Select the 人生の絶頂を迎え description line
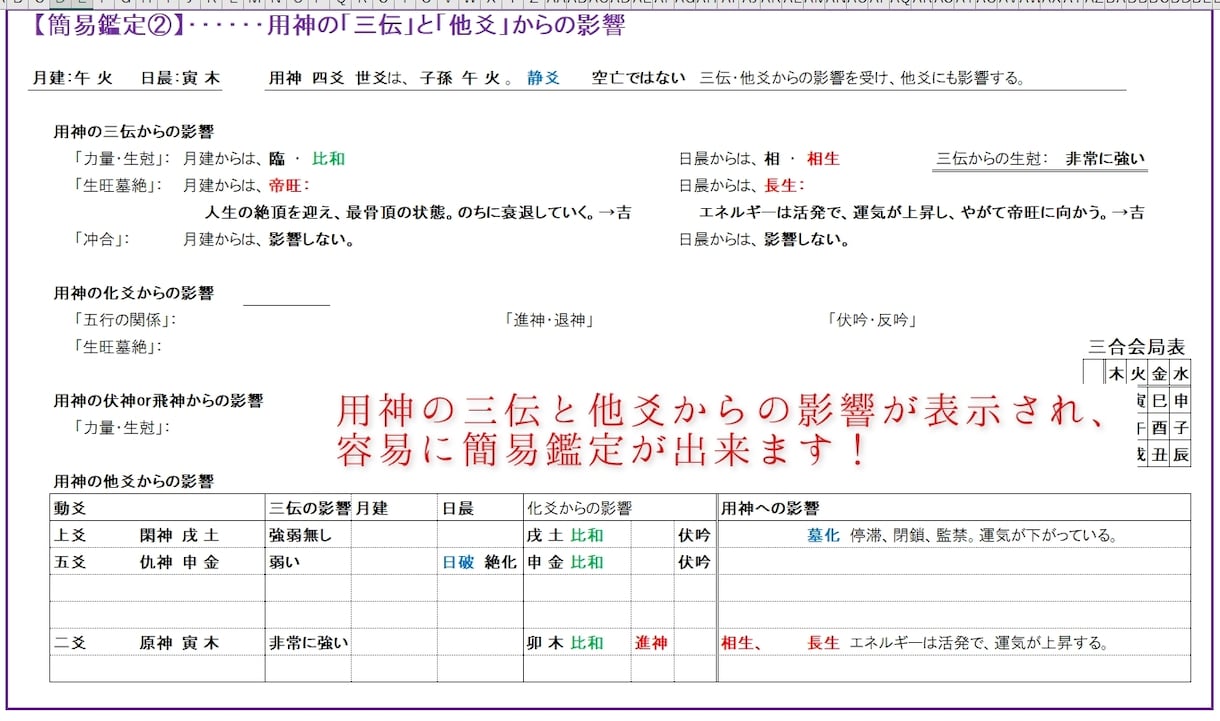The width and height of the screenshot is (1220, 721). [x=418, y=212]
